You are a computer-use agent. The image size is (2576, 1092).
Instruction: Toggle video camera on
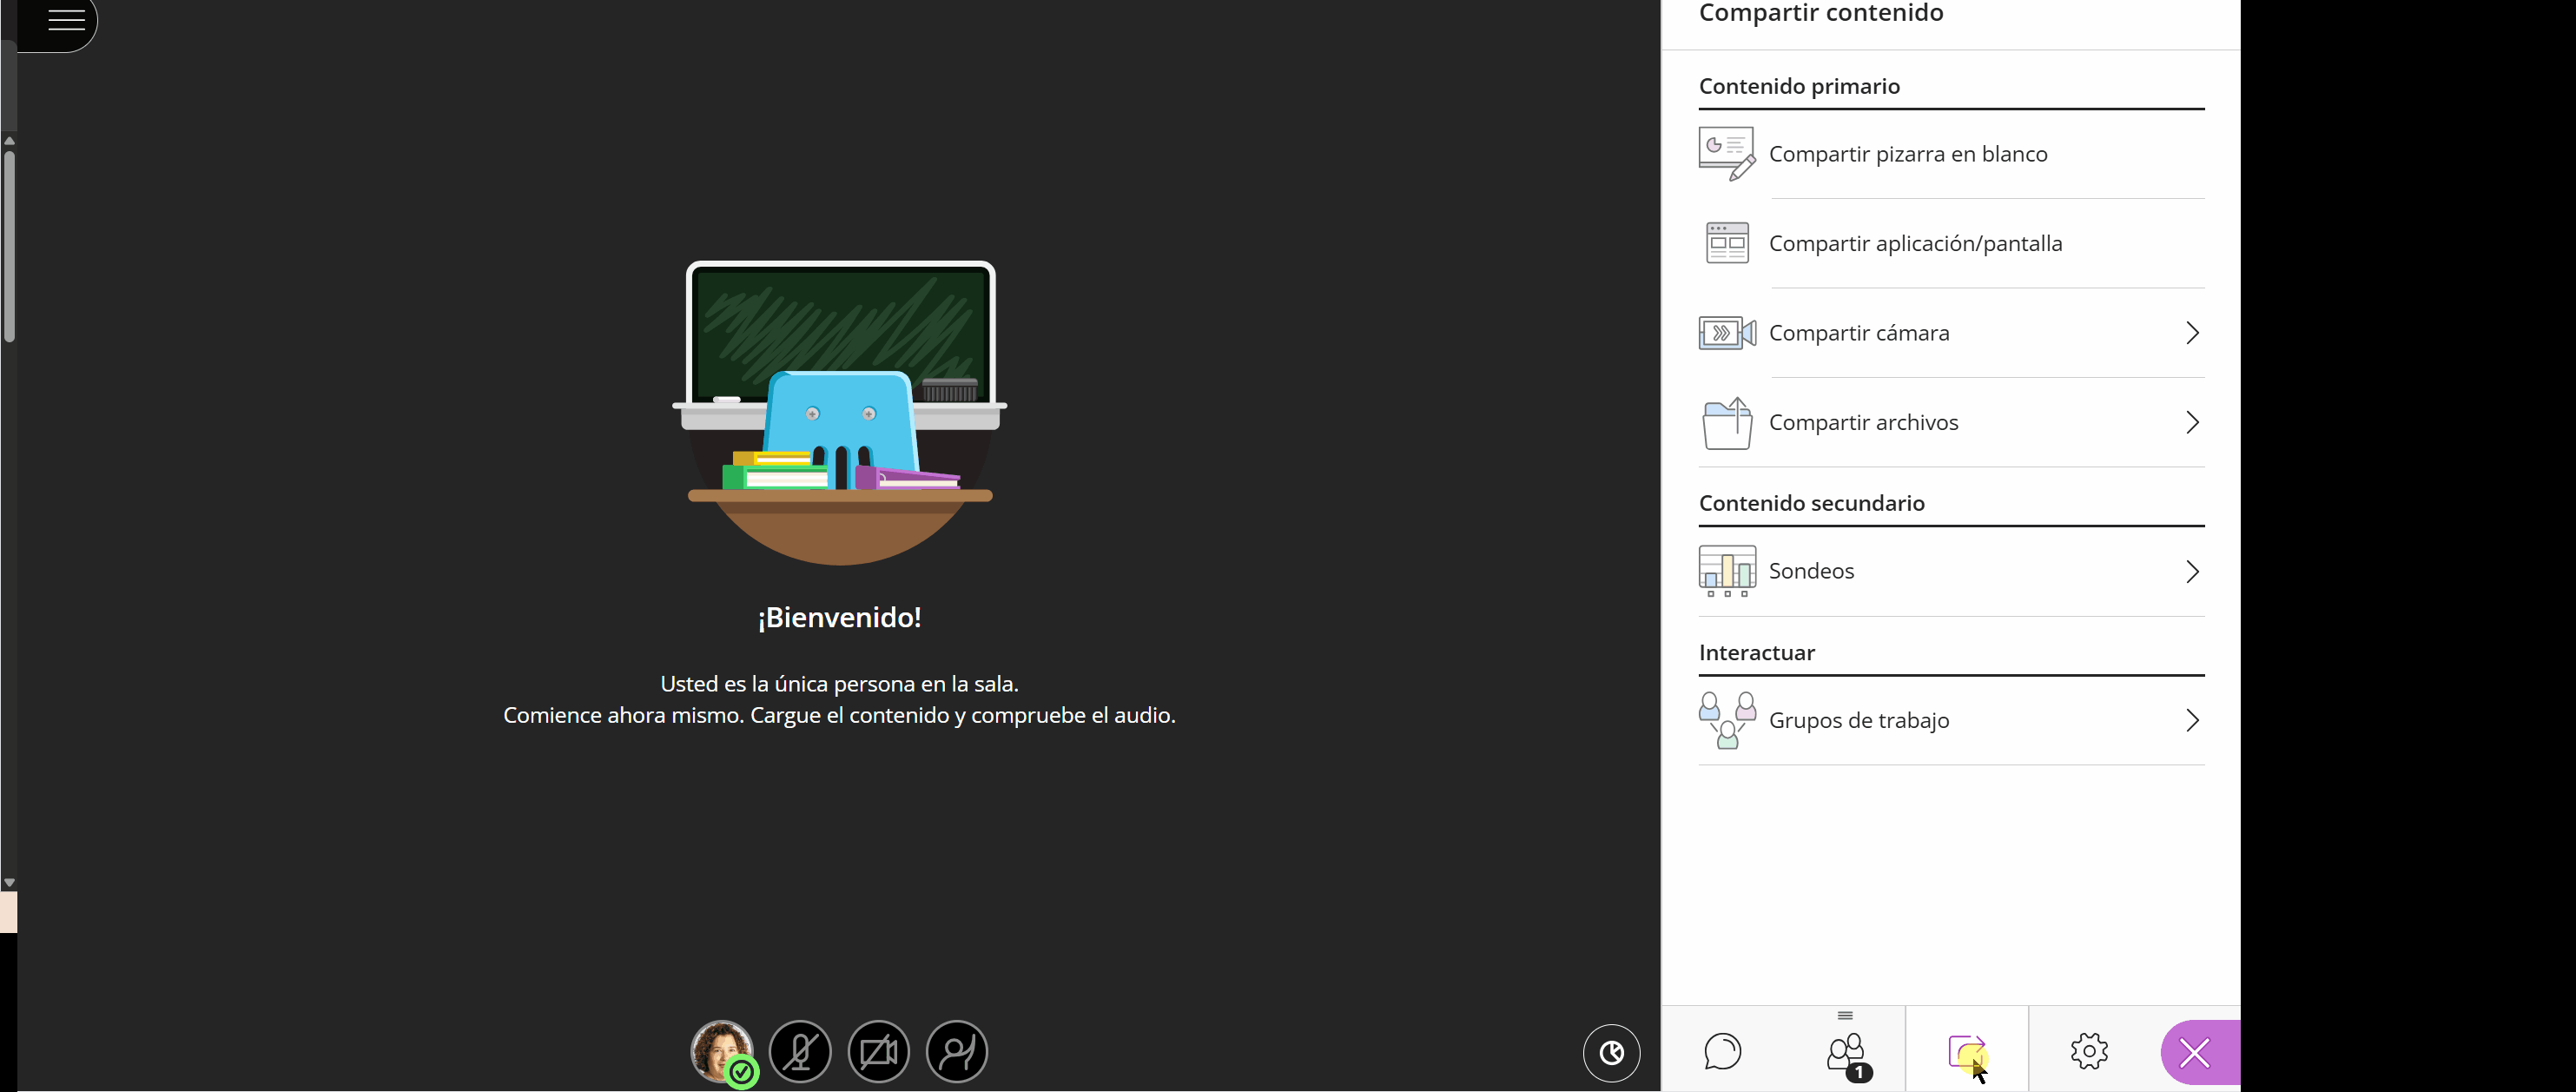click(878, 1052)
